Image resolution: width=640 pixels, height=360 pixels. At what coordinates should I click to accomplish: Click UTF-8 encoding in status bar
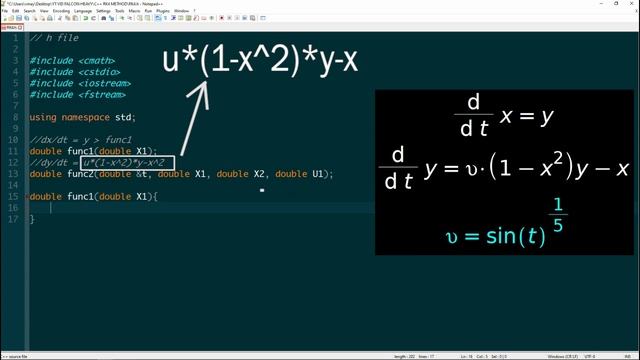(590, 357)
